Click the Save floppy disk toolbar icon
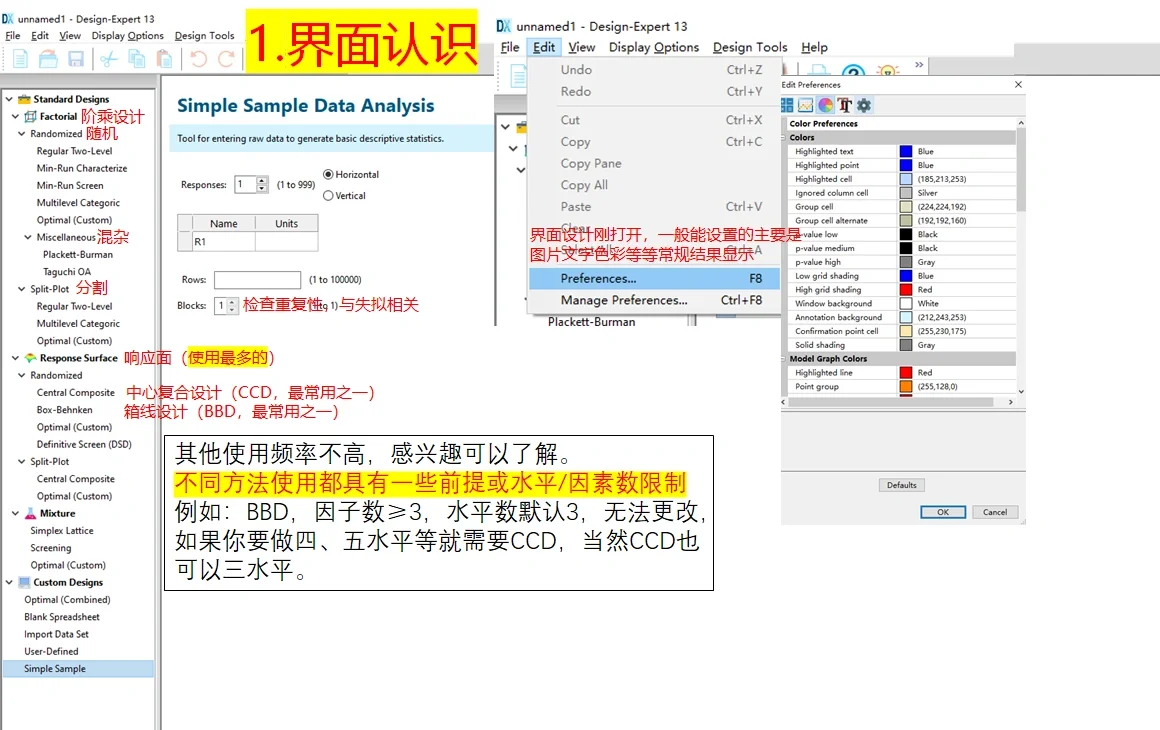This screenshot has width=1160, height=730. point(75,59)
